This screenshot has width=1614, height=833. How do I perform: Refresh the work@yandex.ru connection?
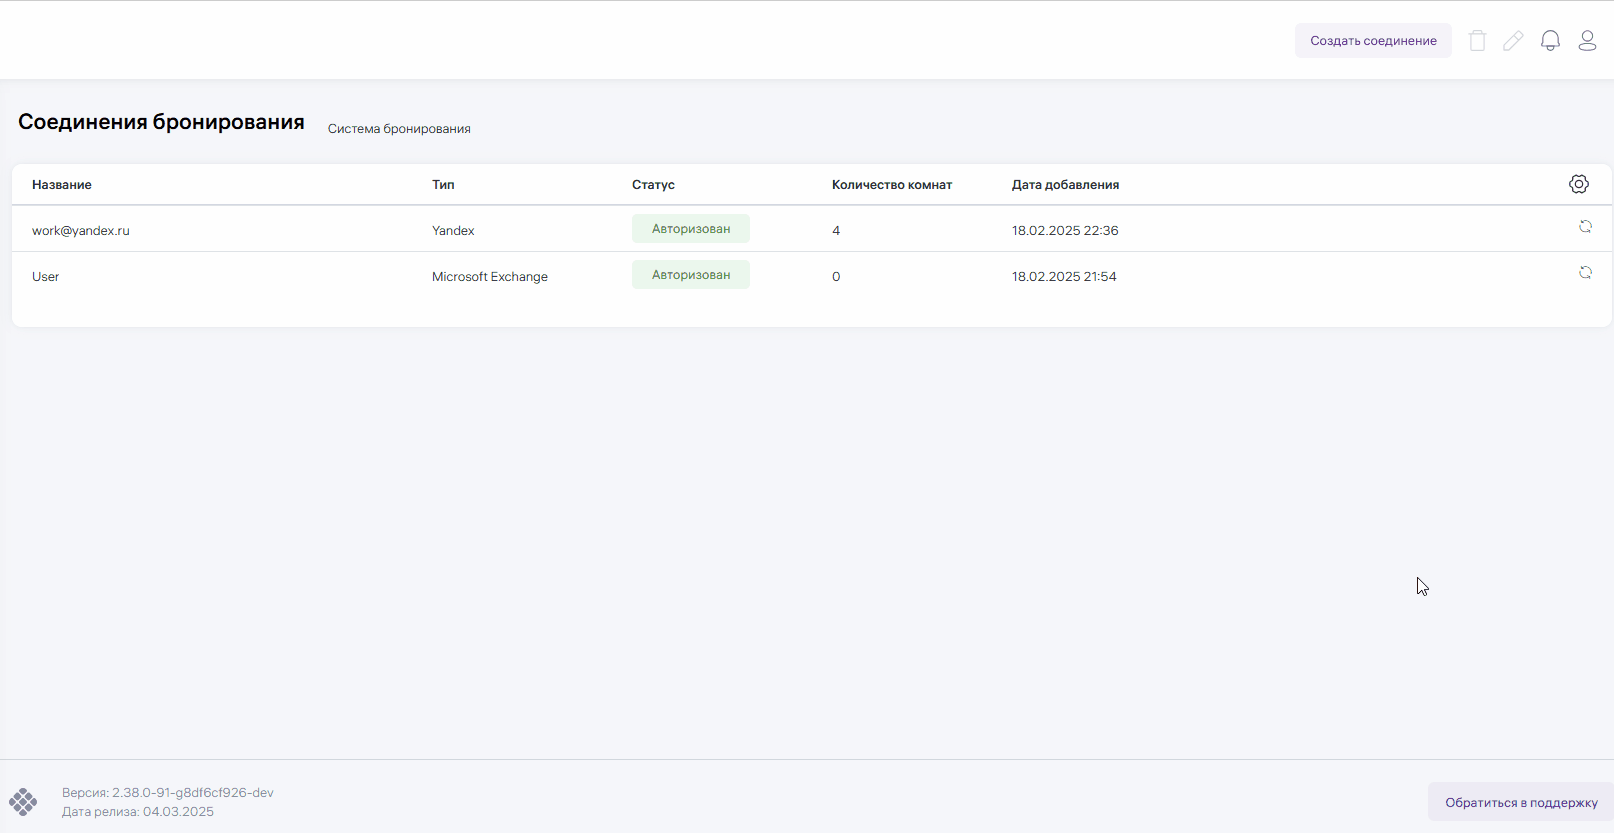pos(1585,227)
